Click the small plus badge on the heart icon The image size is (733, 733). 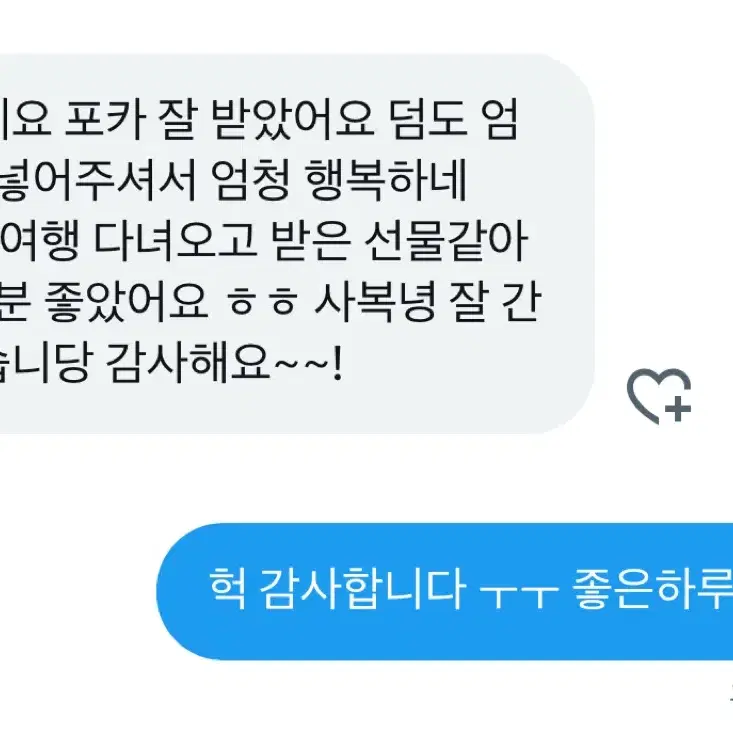pos(678,409)
